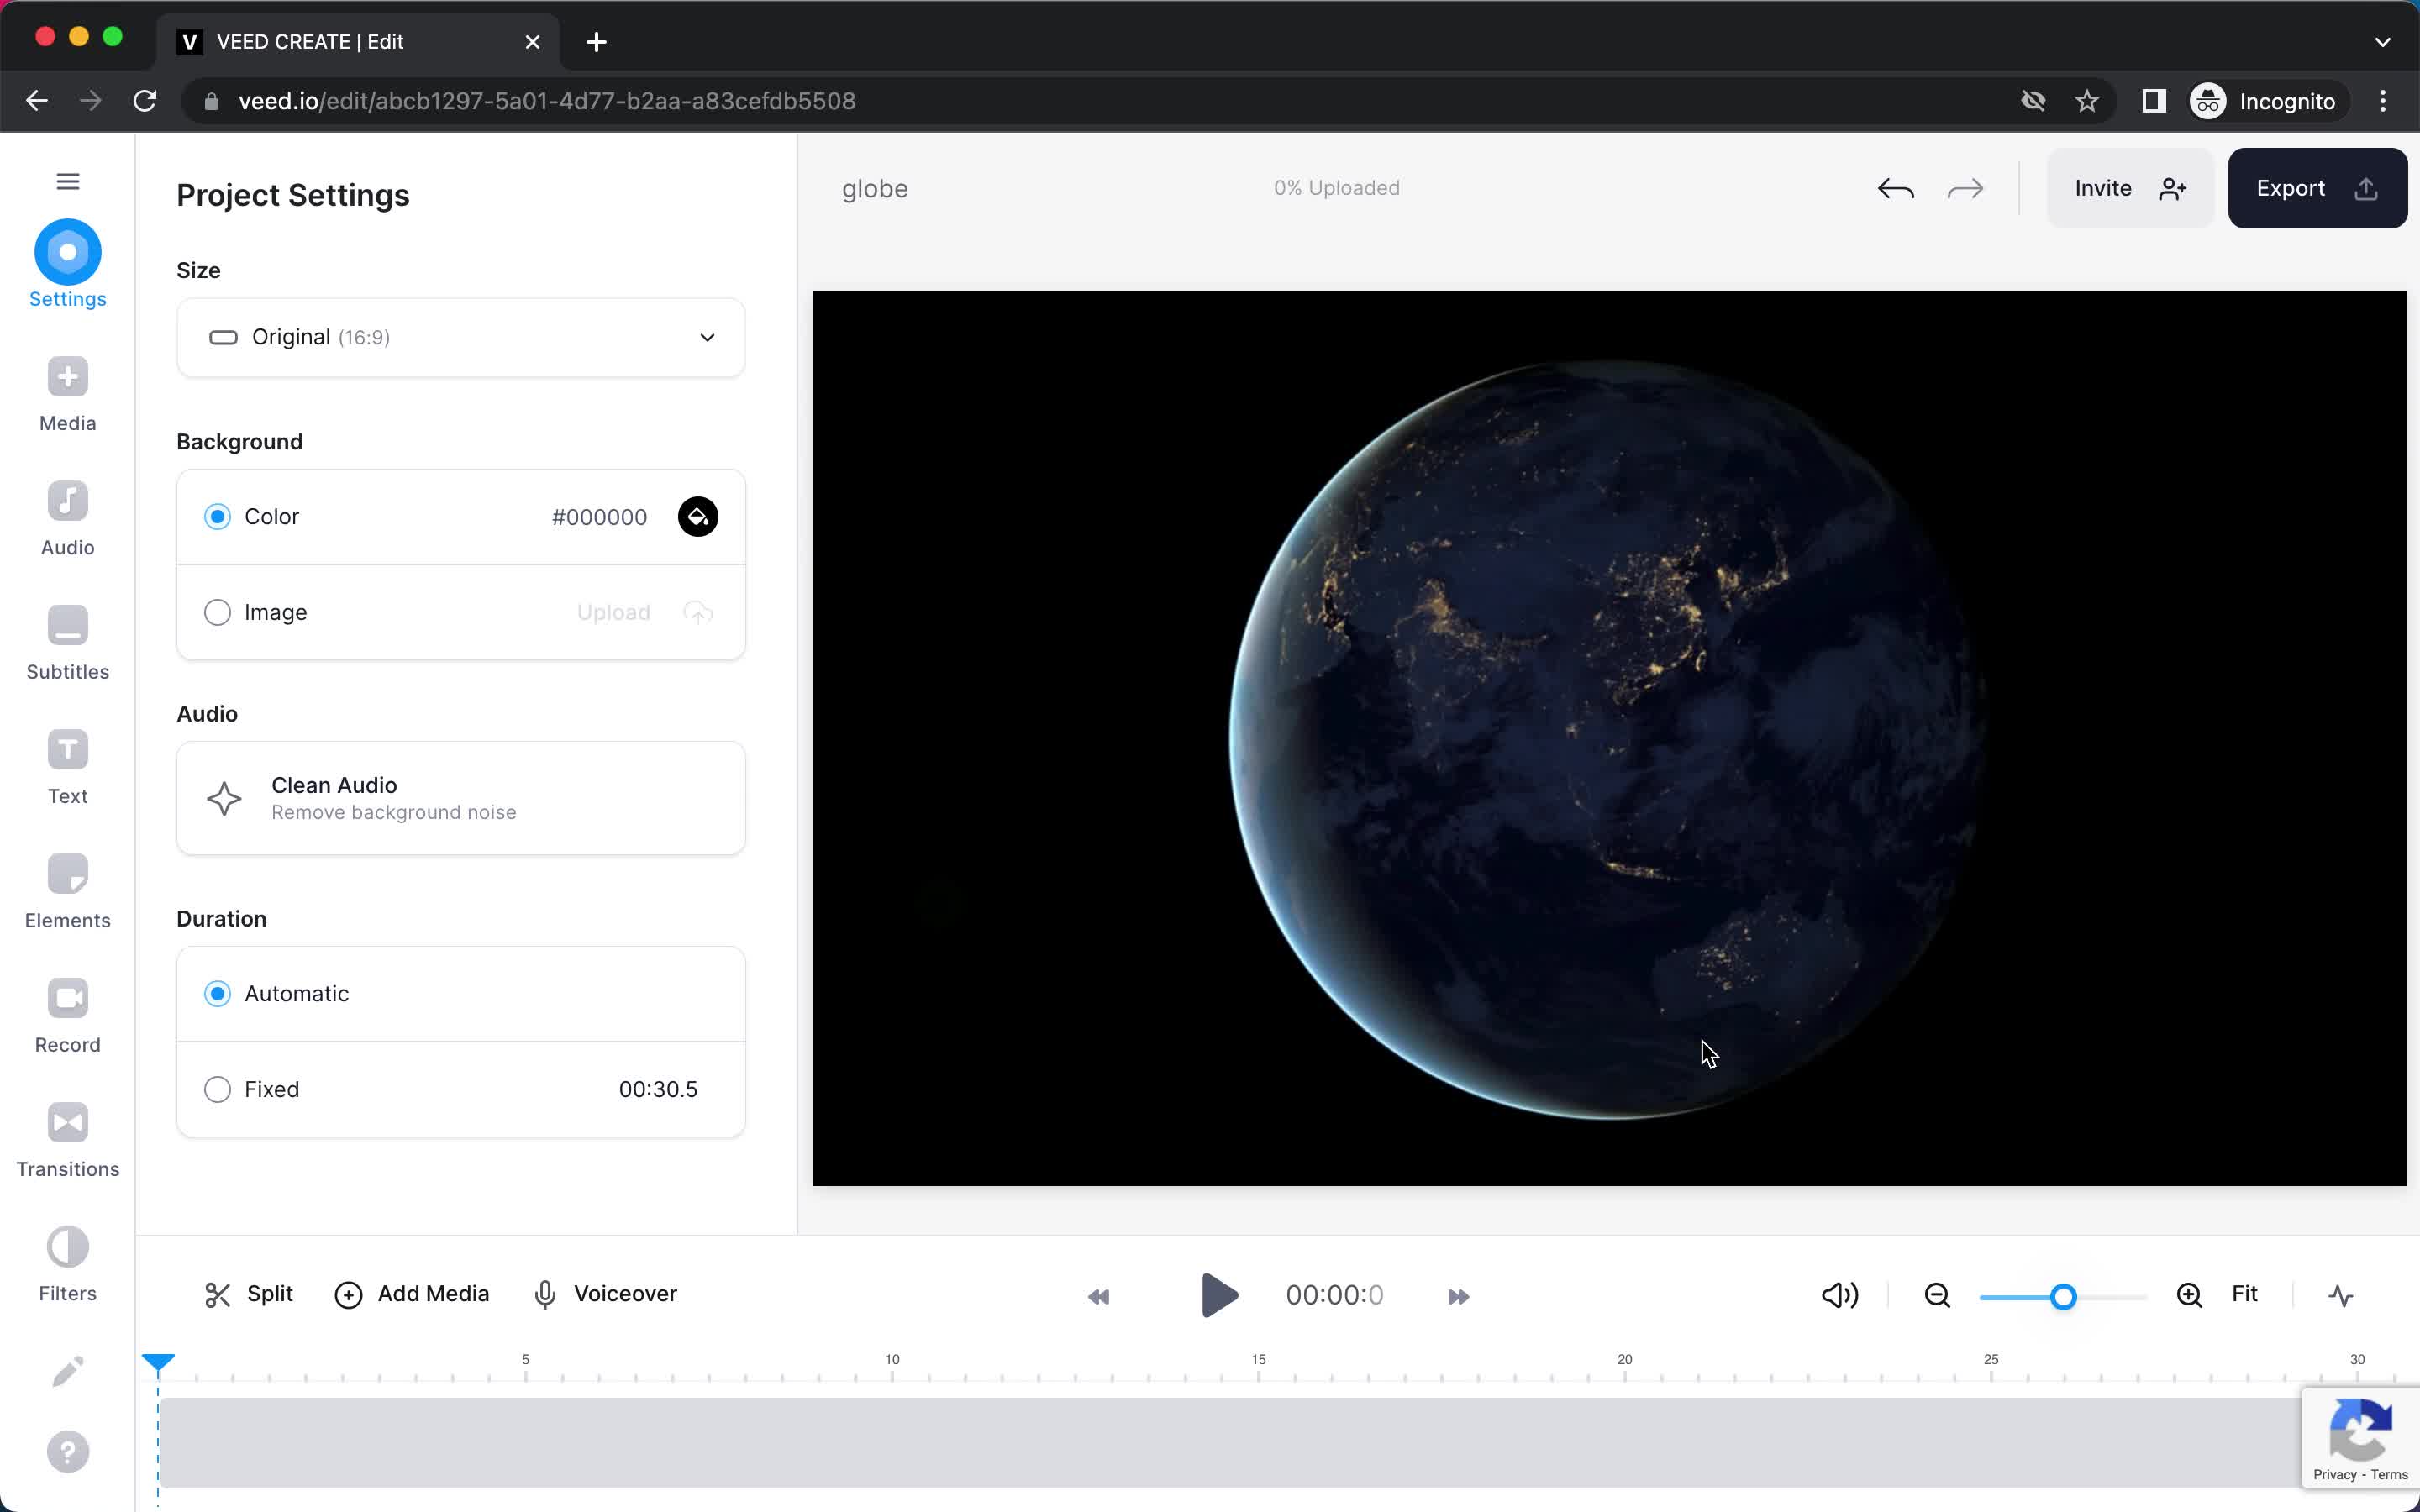Click Fit timeline button

[2244, 1294]
